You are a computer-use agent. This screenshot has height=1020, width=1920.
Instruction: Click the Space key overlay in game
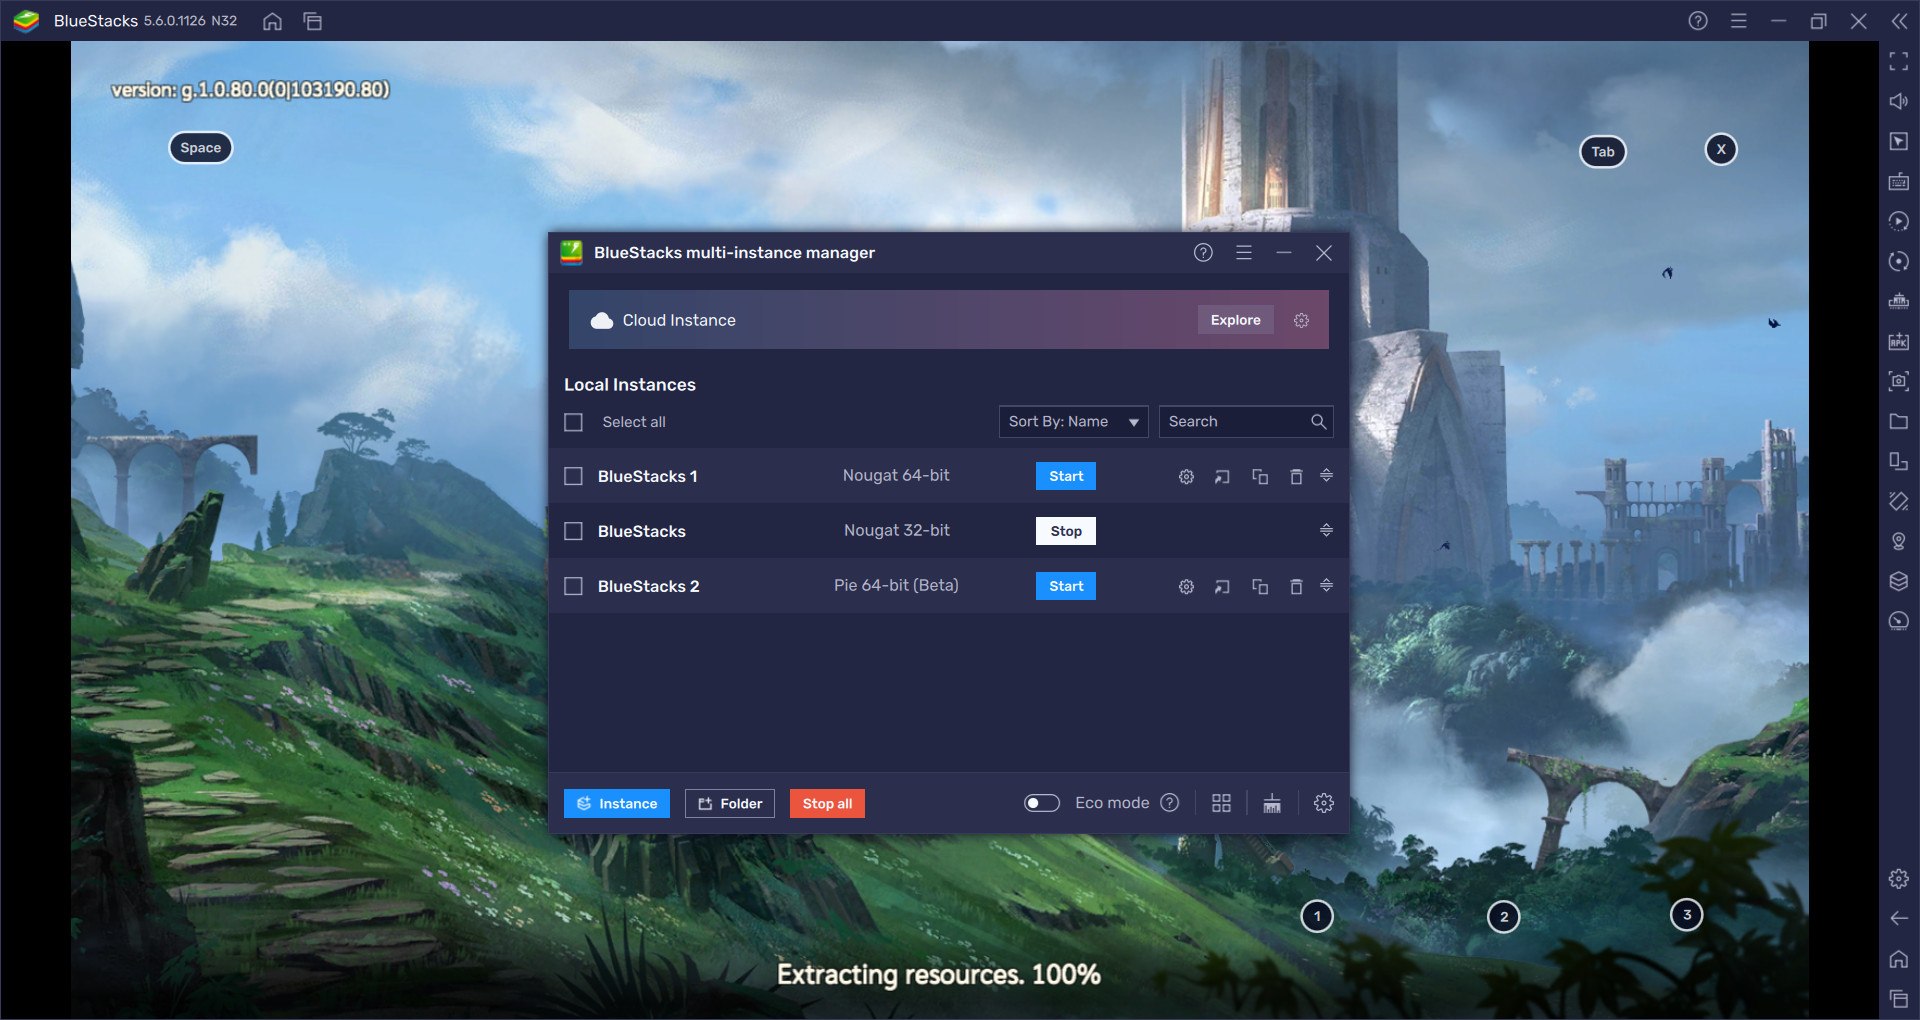[x=201, y=148]
